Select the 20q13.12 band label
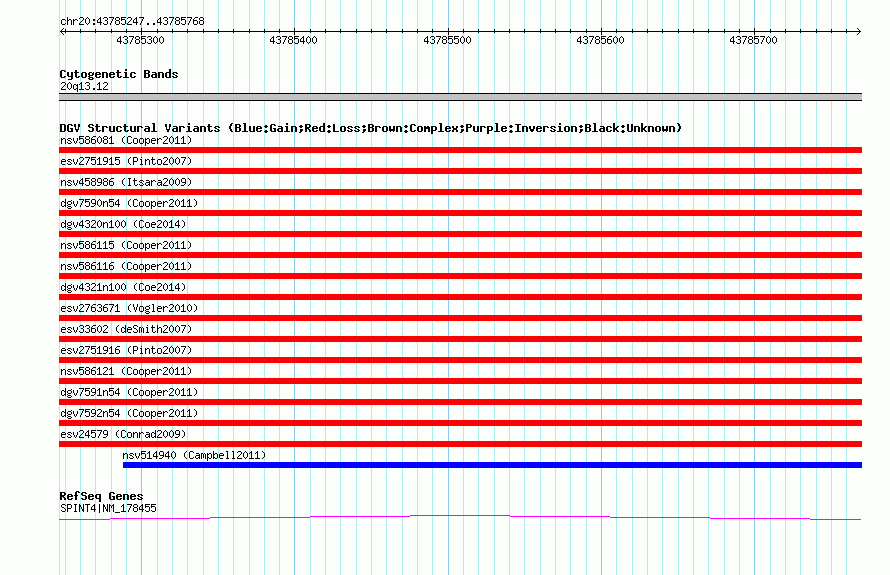890x575 pixels. pos(84,86)
